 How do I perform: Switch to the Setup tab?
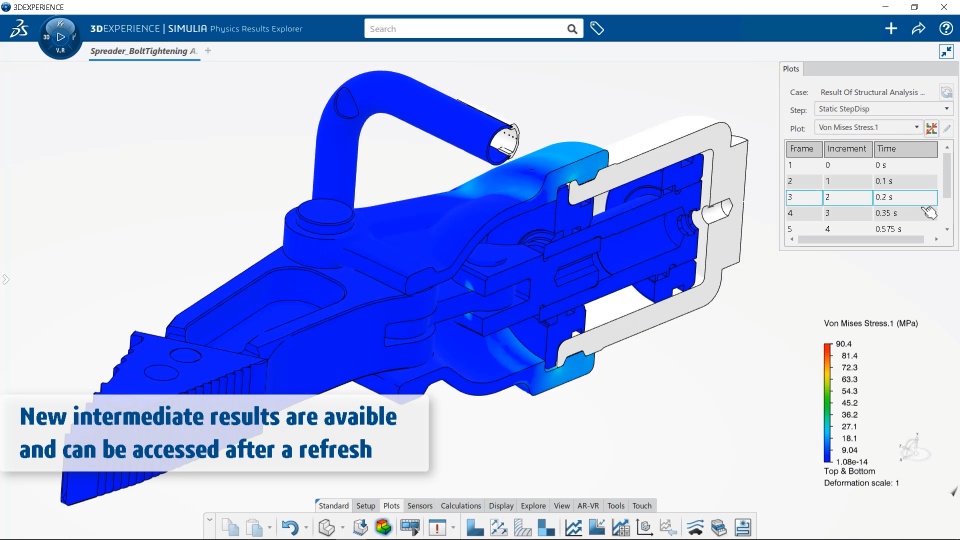366,506
